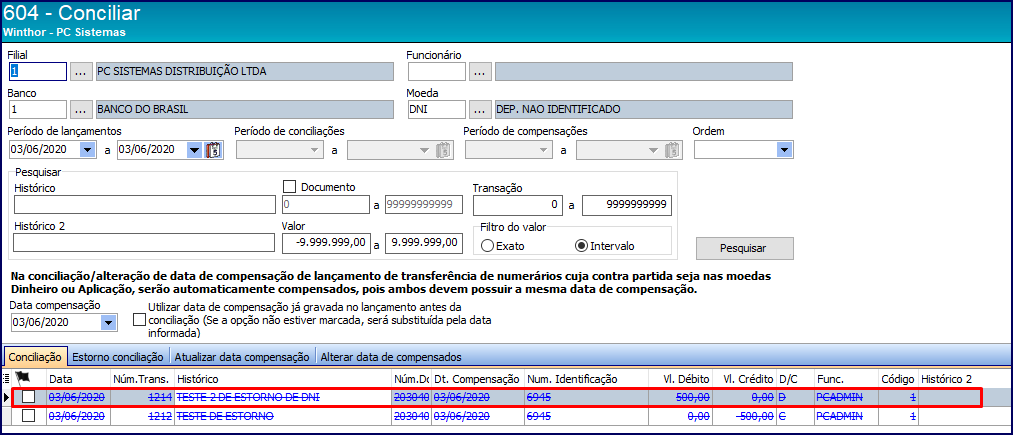Expand the Data compensação date dropdown

coord(108,322)
